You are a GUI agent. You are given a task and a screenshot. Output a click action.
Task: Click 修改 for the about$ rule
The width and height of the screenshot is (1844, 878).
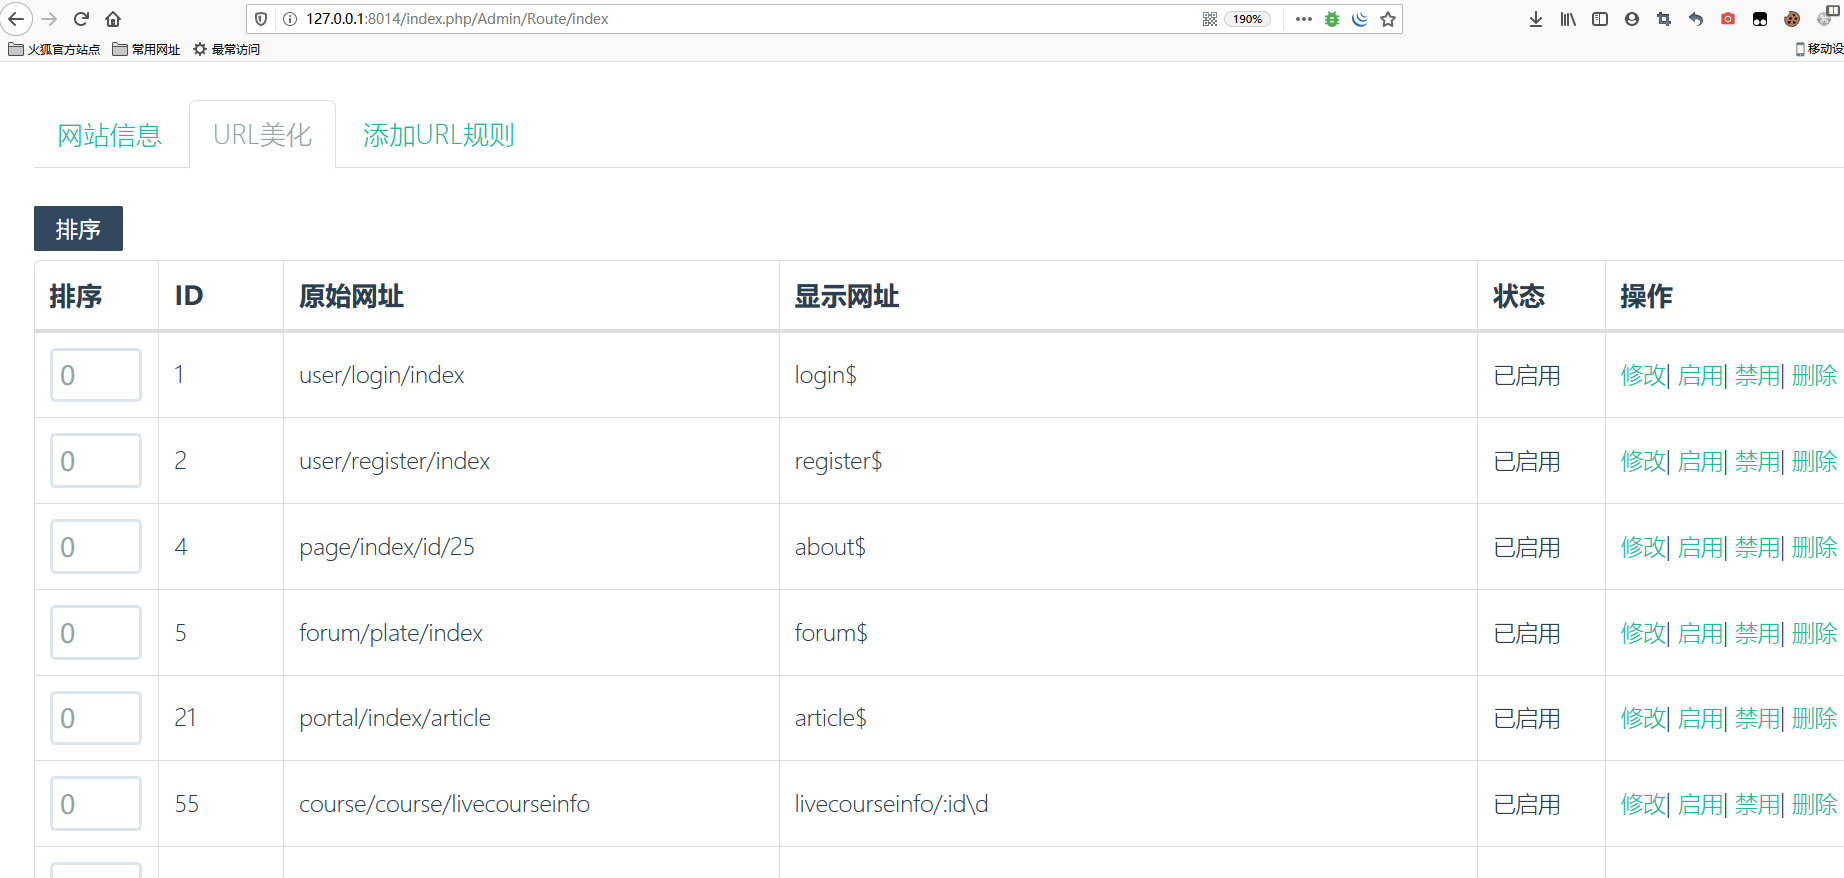[1643, 547]
